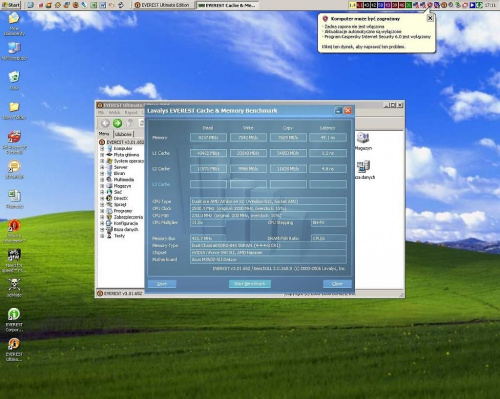Expand the Płyta główna tree node
500x399 pixels.
pyautogui.click(x=102, y=155)
